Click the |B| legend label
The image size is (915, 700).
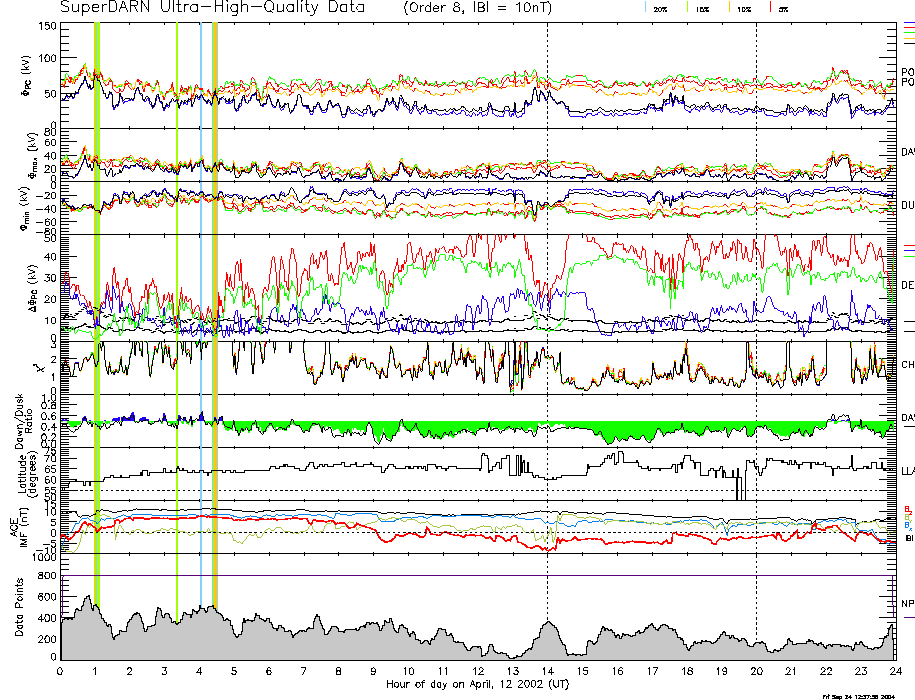908,538
